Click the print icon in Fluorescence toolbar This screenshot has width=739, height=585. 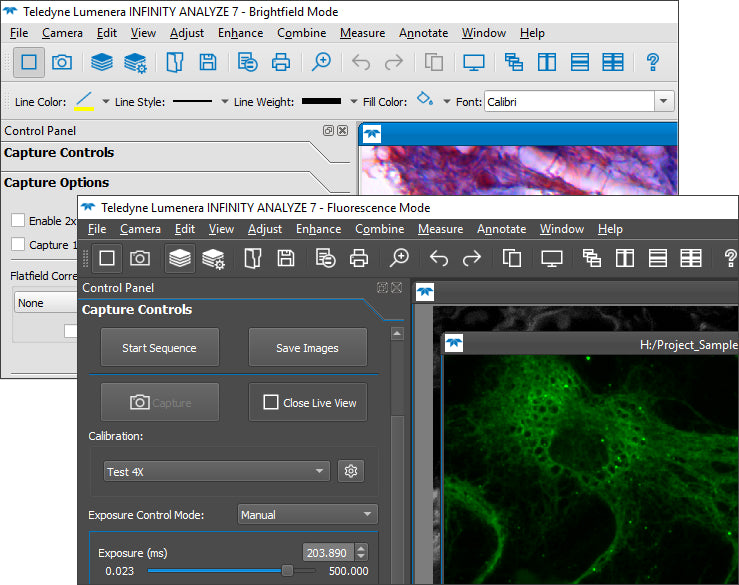[359, 258]
